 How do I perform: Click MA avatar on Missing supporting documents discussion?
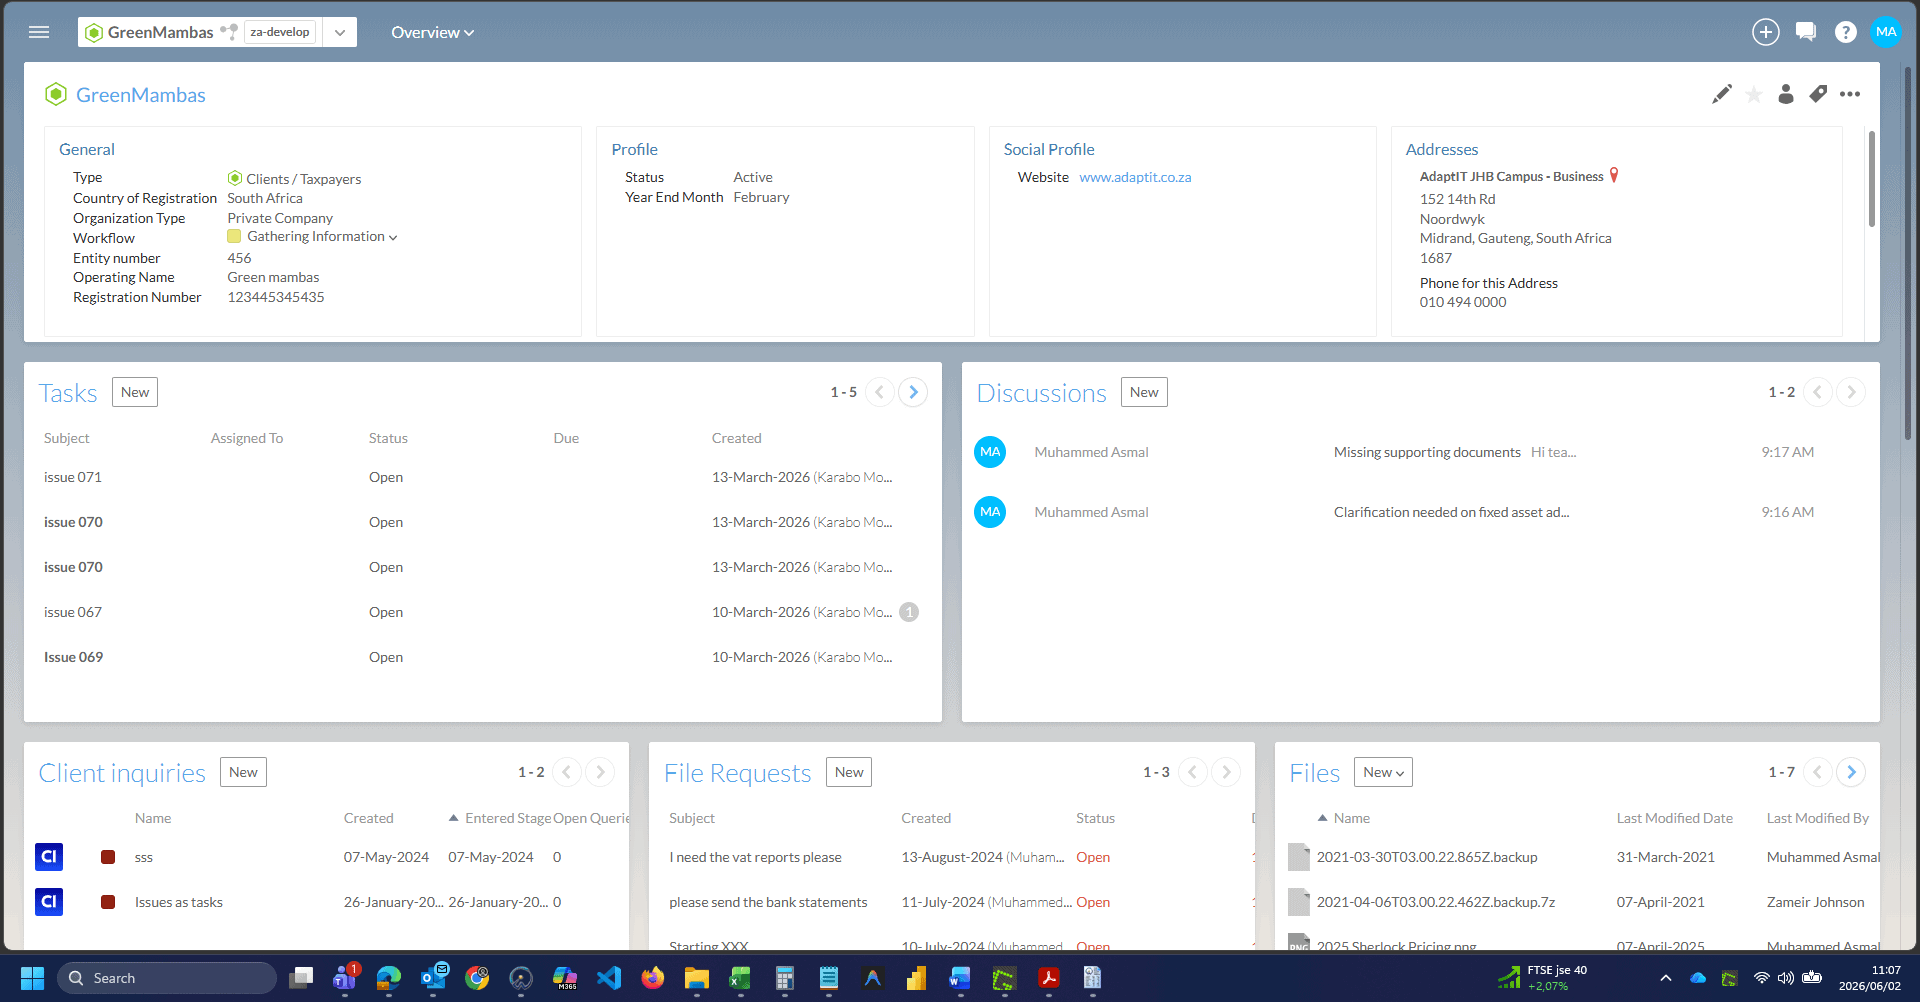pyautogui.click(x=990, y=452)
